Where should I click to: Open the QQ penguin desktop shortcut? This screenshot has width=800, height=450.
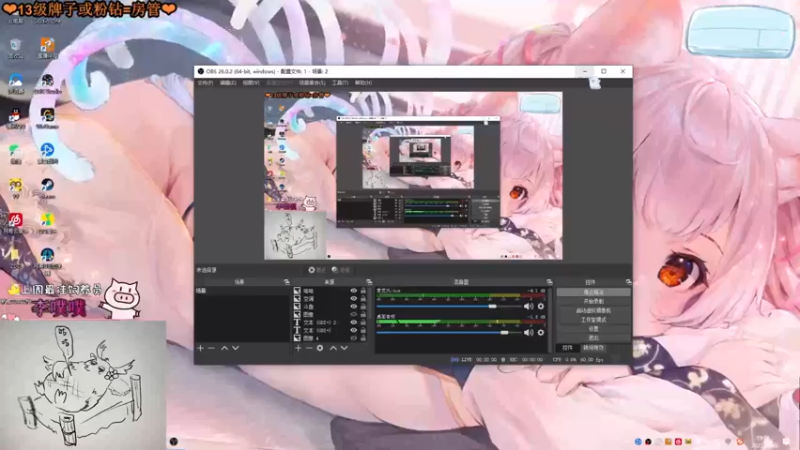coord(15,118)
